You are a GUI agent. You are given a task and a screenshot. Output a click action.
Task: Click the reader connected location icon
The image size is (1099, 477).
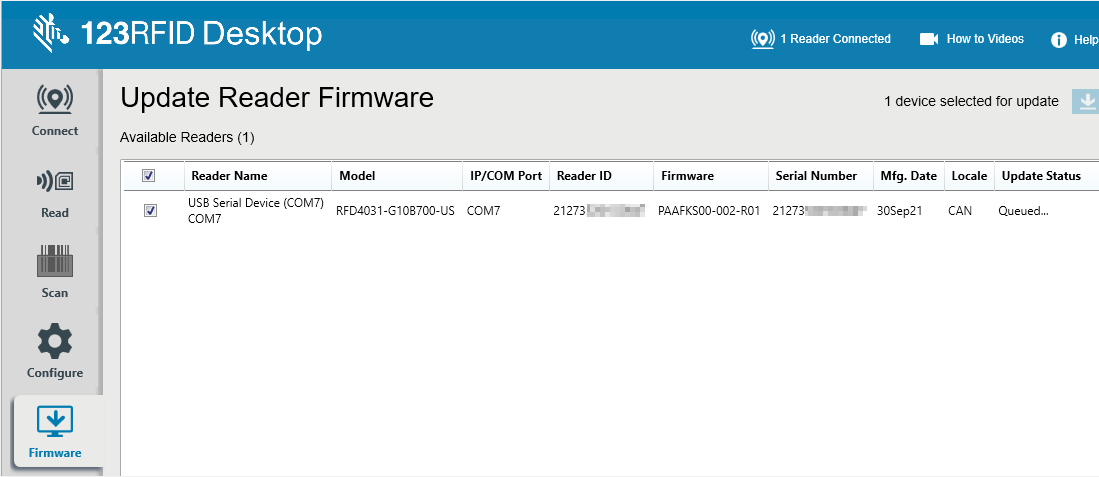[x=762, y=39]
